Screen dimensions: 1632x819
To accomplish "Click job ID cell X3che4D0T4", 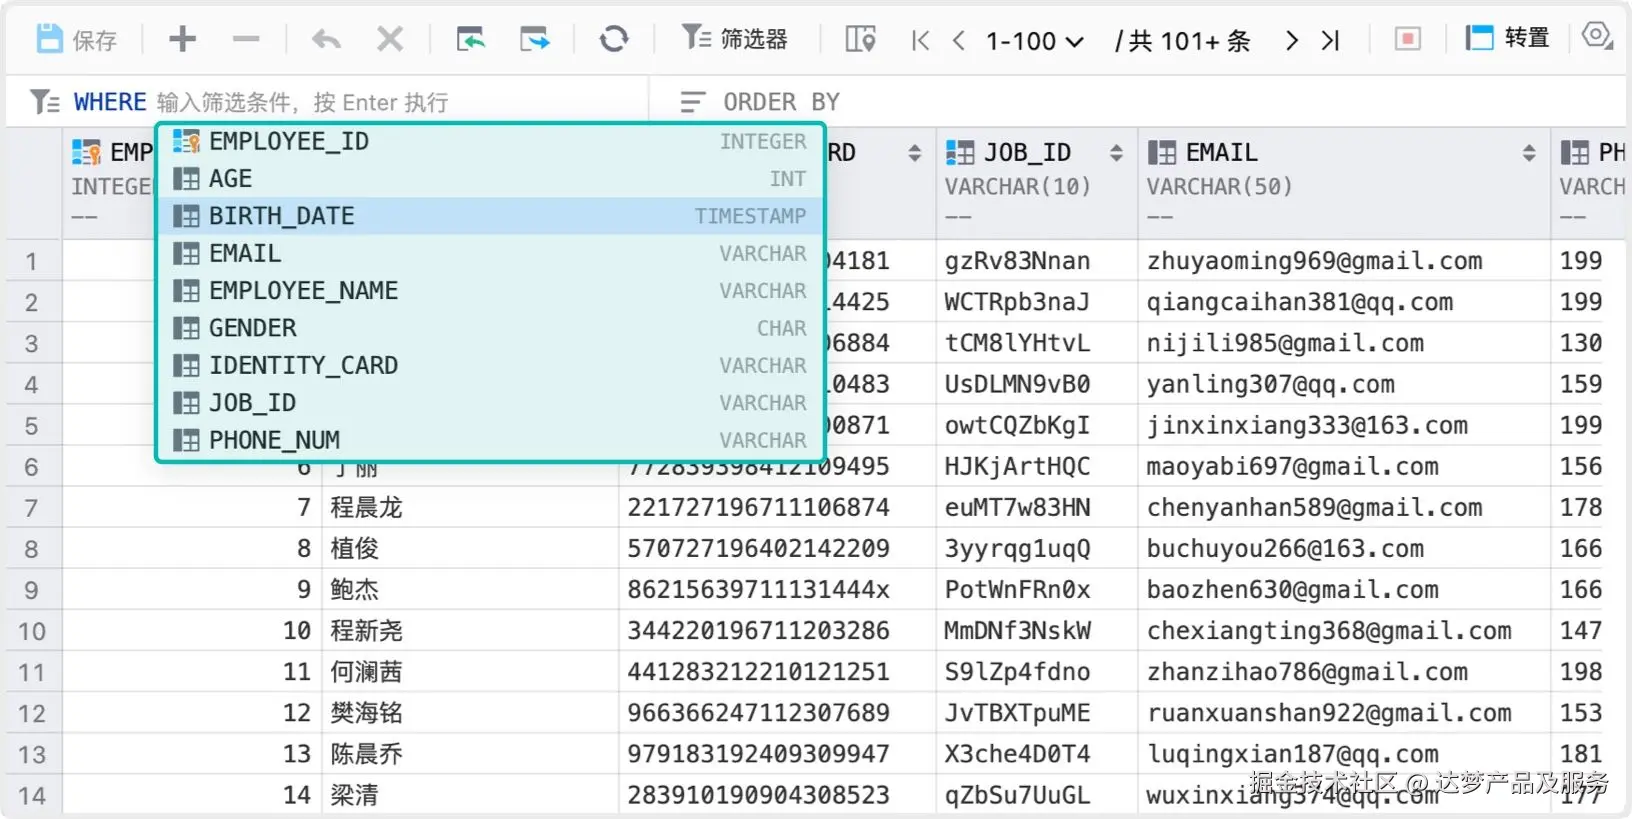I will [x=1017, y=754].
